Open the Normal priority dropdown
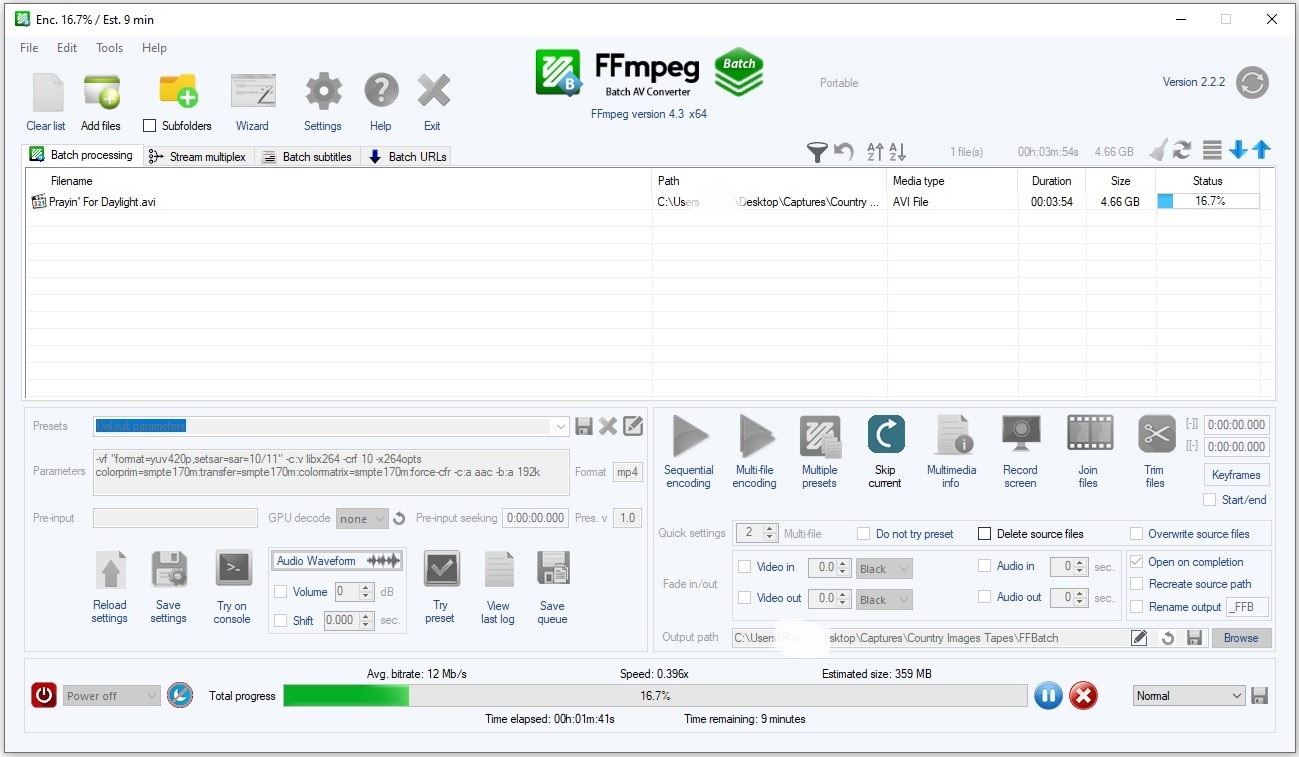Viewport: 1299px width, 757px height. click(1190, 696)
